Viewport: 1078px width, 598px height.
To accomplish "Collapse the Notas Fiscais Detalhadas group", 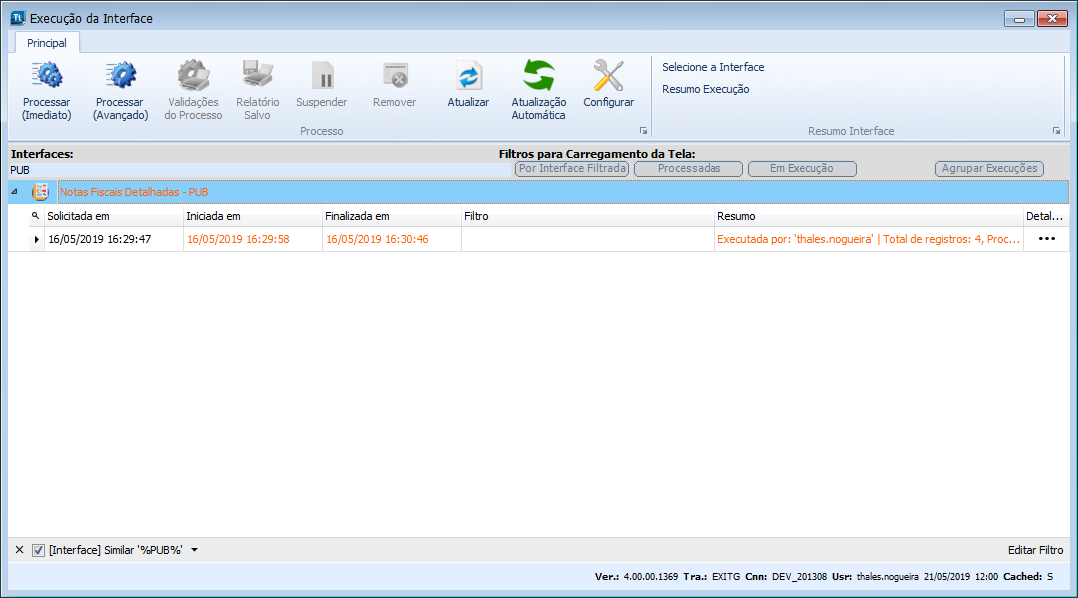I will (14, 191).
